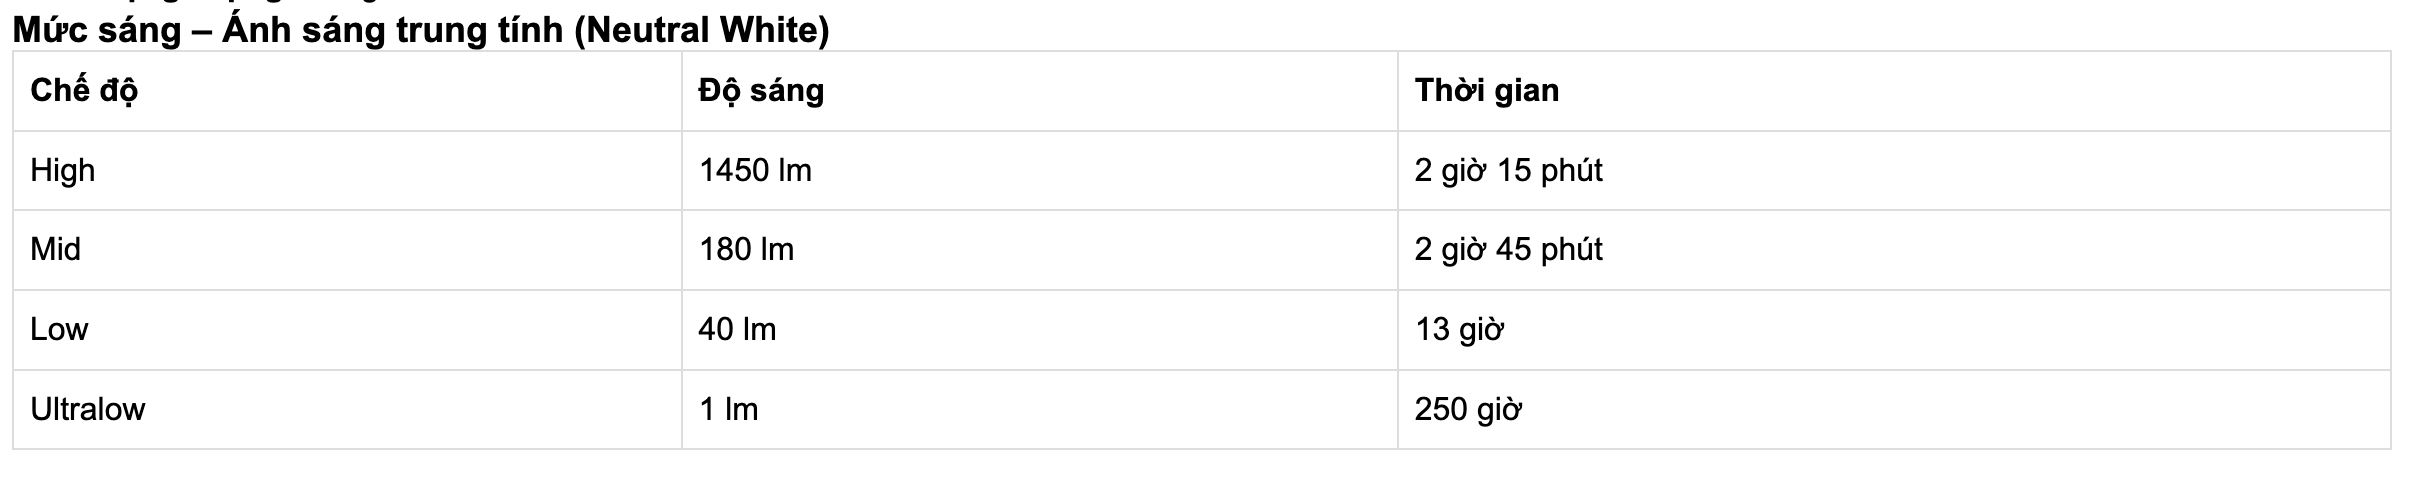Click 'Ánh sáng trung tính' in the heading
Viewport: 2418px width, 488px height.
393,30
